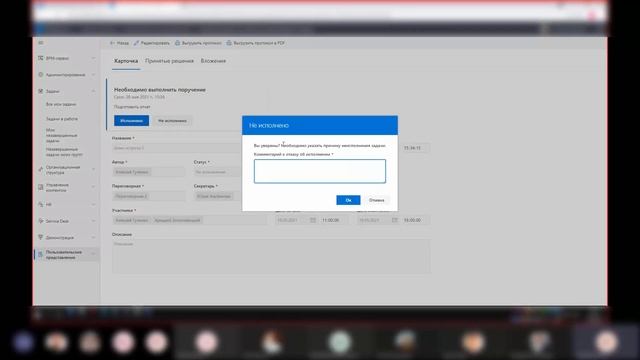
Task: Click the Выгрузить протокол в PDF icon
Action: tap(229, 43)
